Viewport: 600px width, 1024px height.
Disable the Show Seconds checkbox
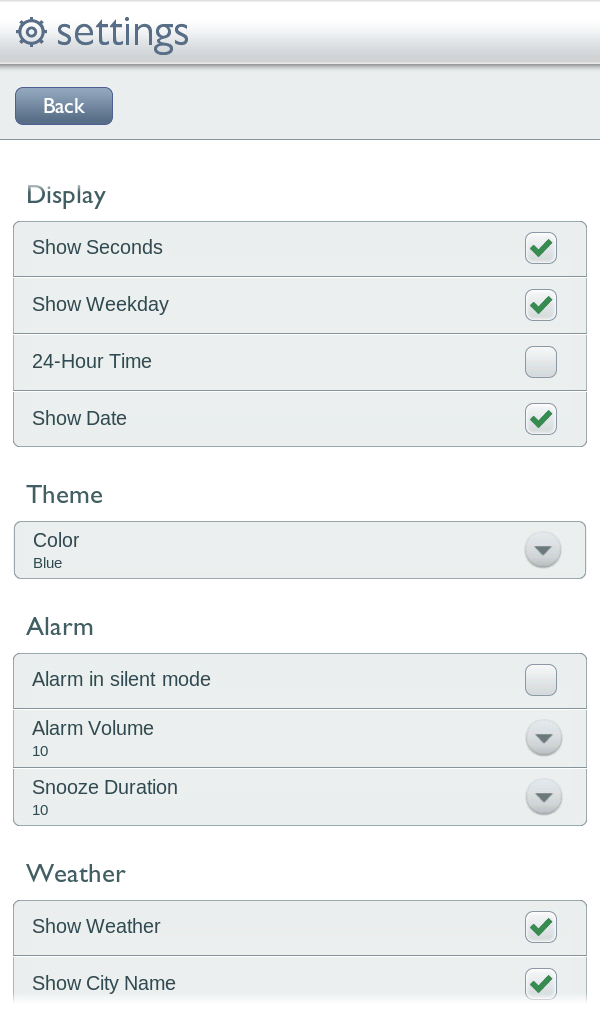click(x=541, y=248)
